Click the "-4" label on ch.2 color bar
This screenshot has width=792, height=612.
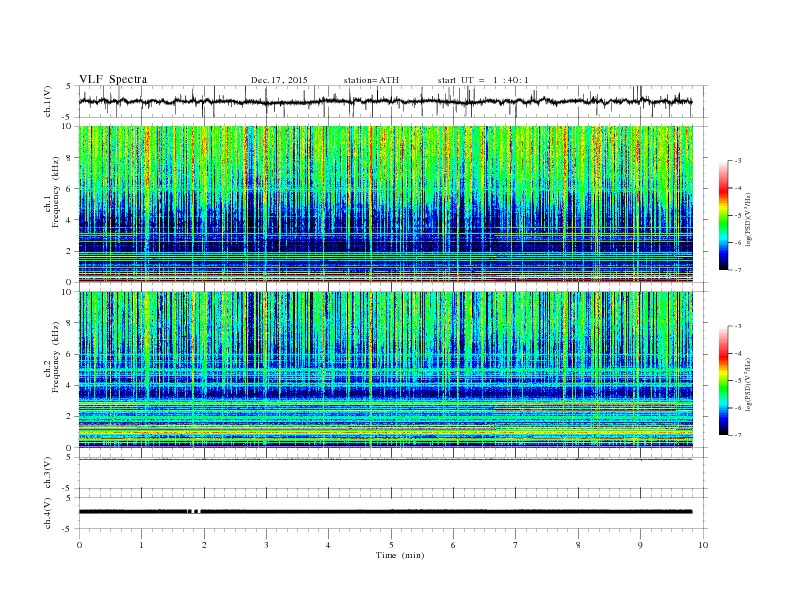pos(738,353)
